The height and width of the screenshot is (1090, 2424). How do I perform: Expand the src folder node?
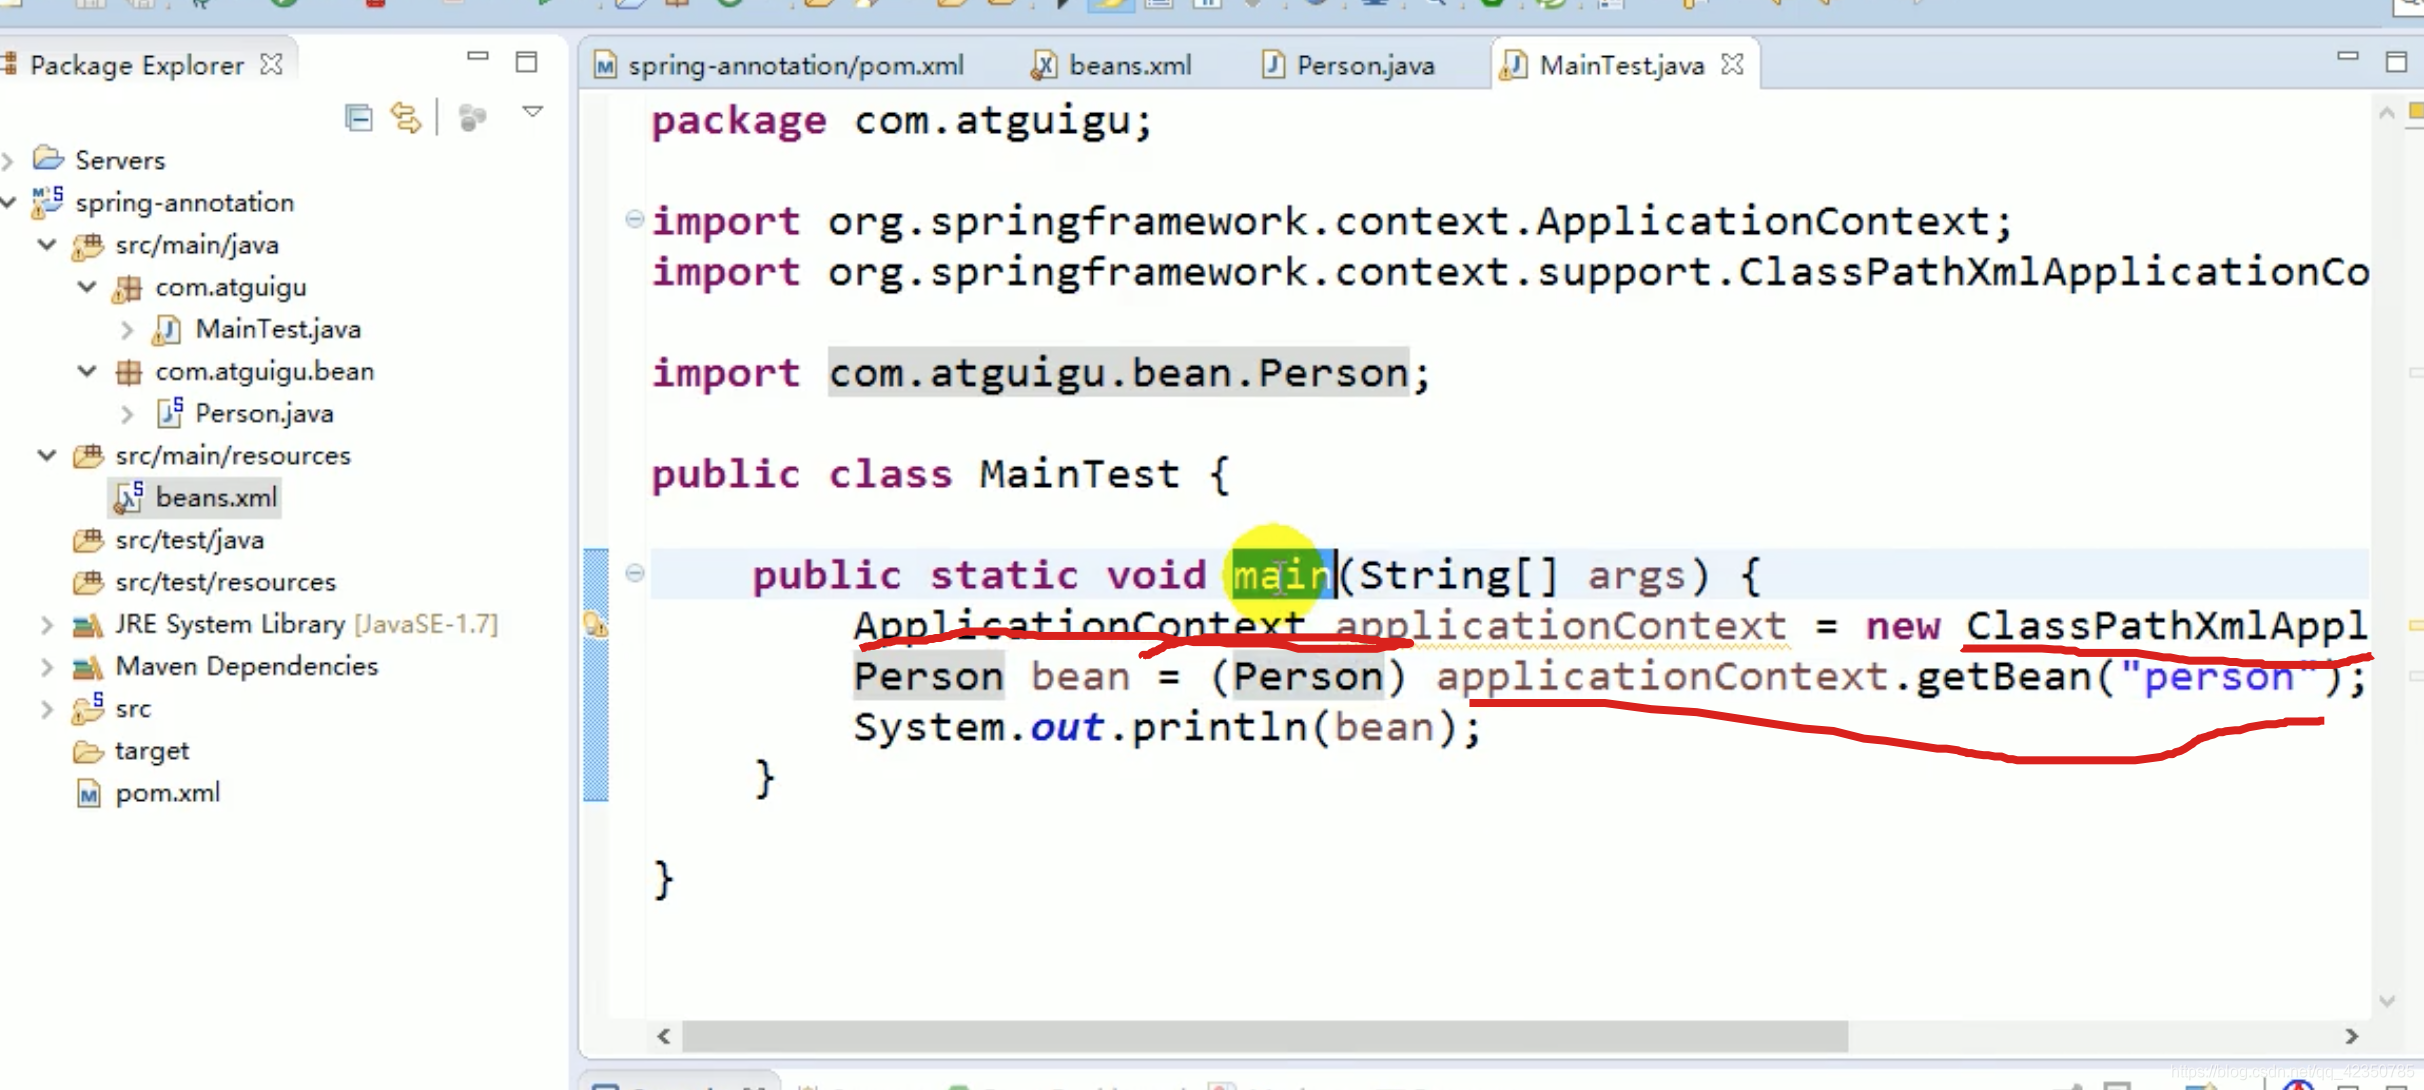click(47, 709)
